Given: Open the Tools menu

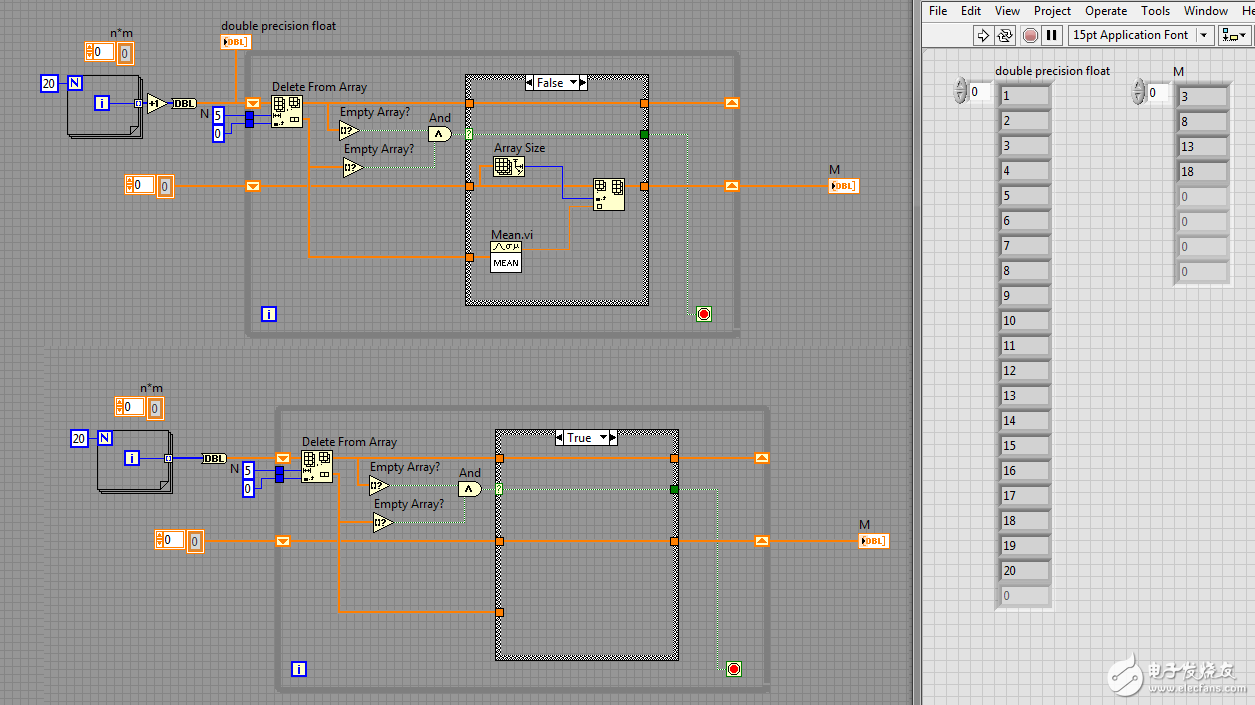Looking at the screenshot, I should tap(1155, 11).
